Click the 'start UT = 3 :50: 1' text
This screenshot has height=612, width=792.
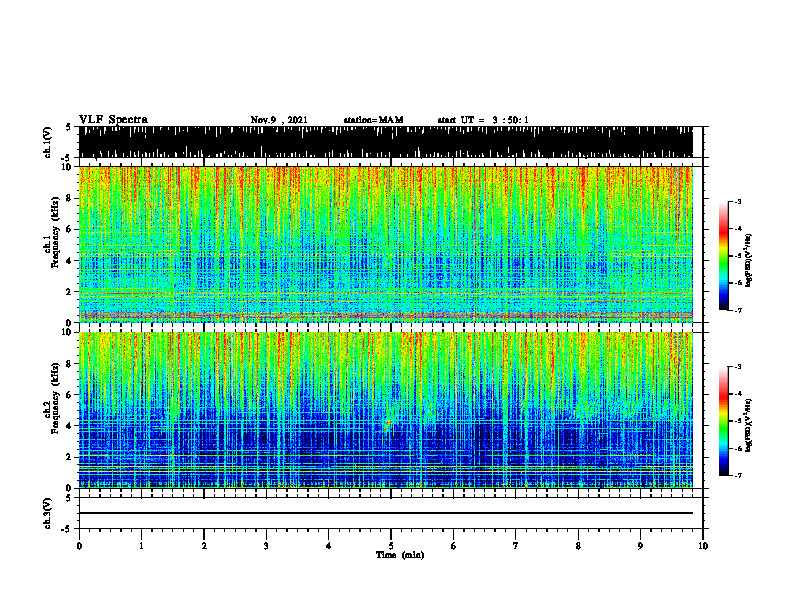point(483,120)
